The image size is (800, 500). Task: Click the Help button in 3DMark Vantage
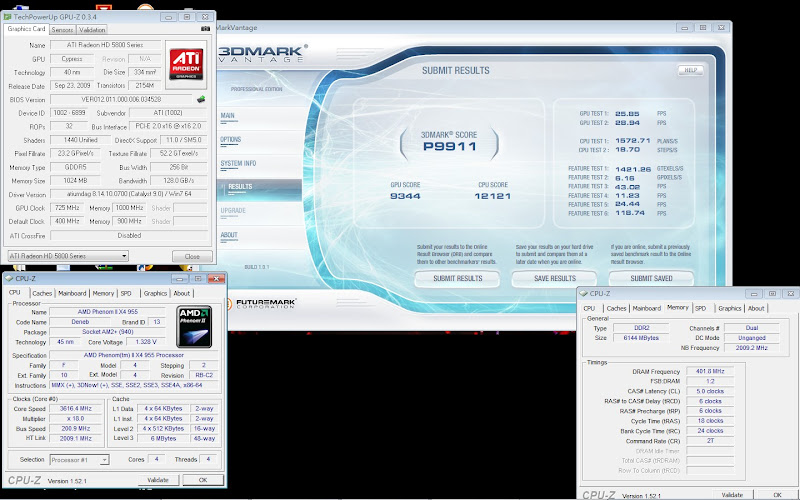point(690,70)
